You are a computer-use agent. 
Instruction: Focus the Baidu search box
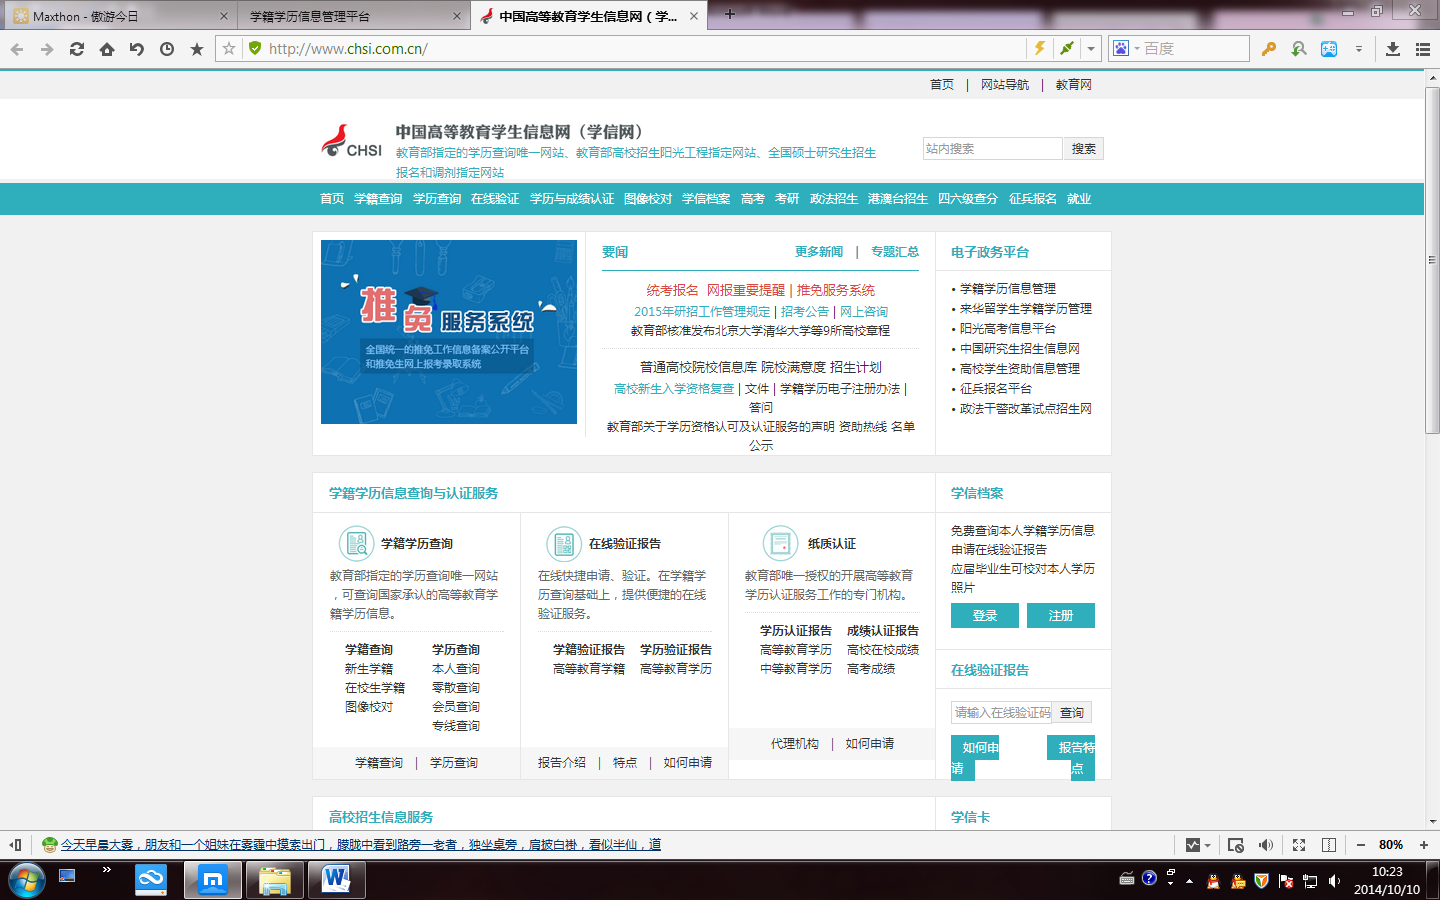(1194, 48)
